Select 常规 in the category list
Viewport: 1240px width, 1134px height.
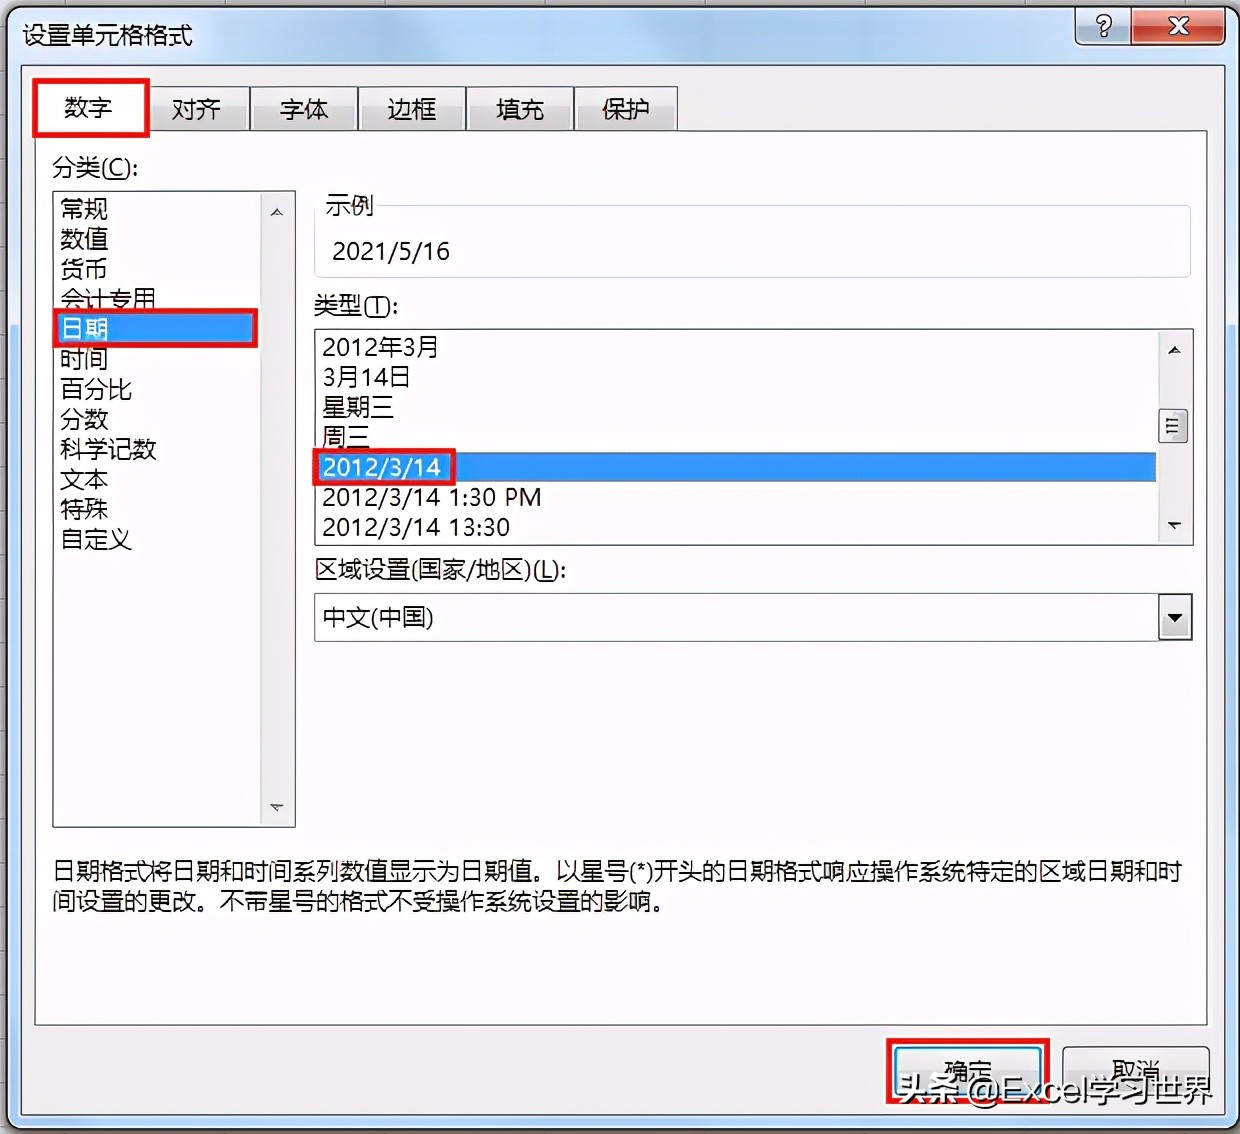tap(83, 209)
